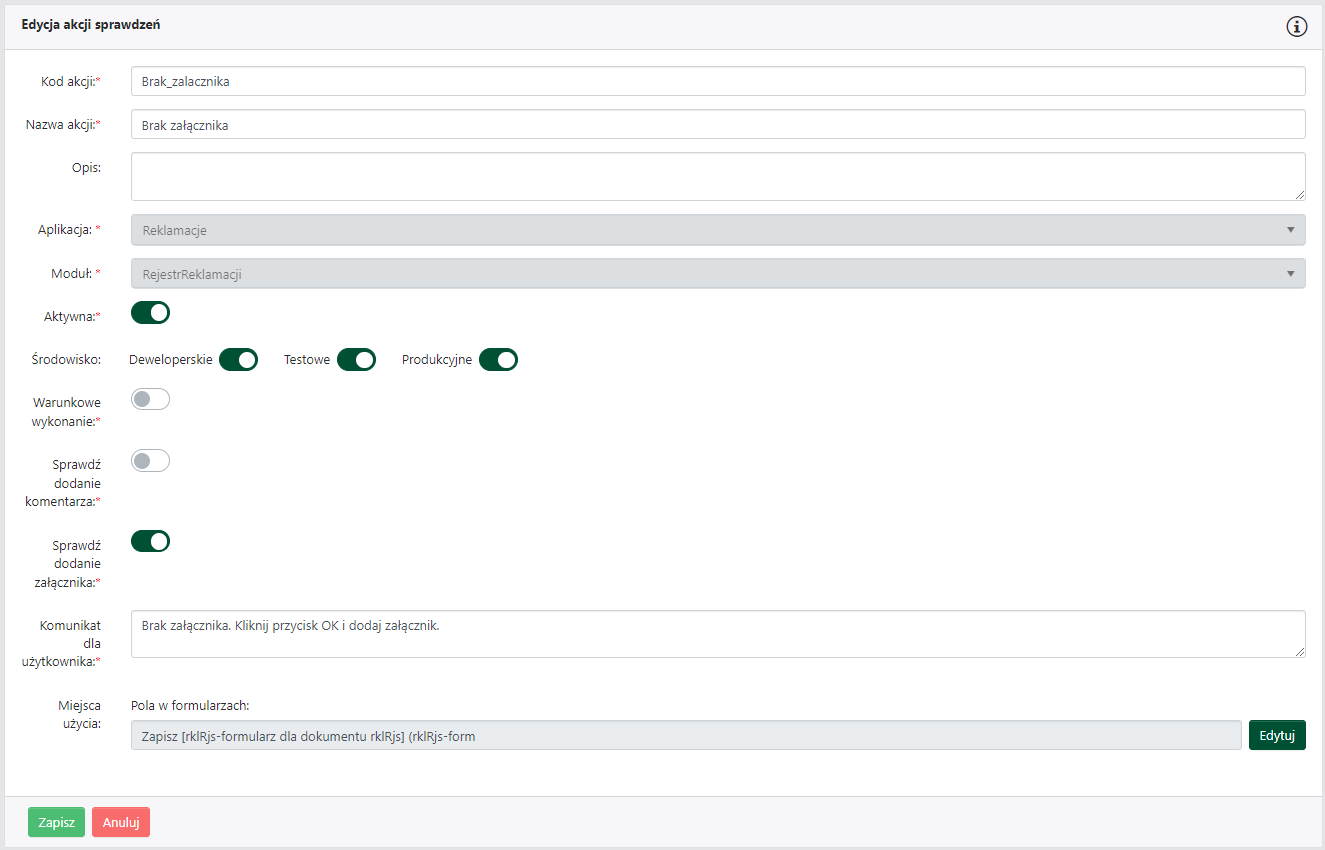1325x850 pixels.
Task: Click the Zapisz button
Action: tap(56, 822)
